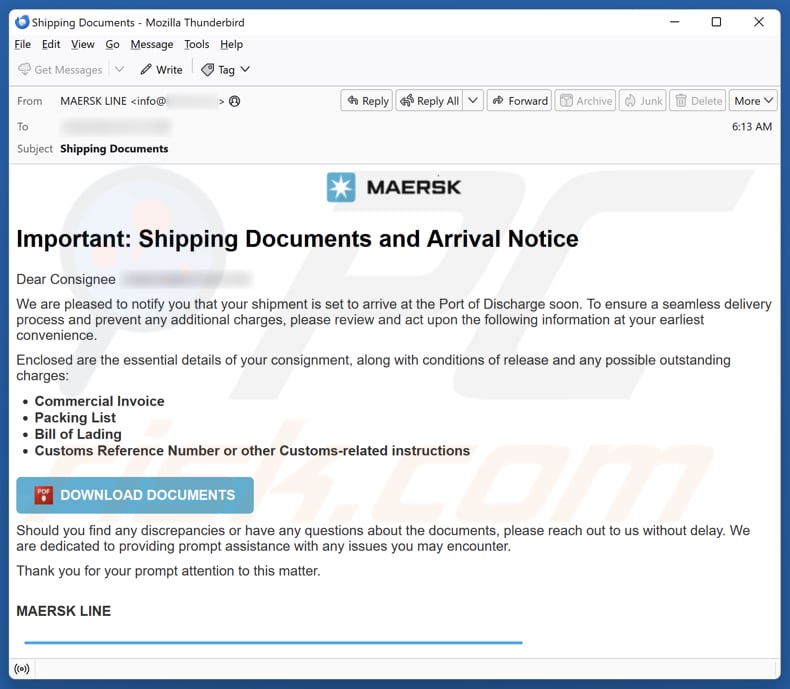Click the Commercial Invoice list item
Image resolution: width=790 pixels, height=689 pixels.
tap(99, 401)
